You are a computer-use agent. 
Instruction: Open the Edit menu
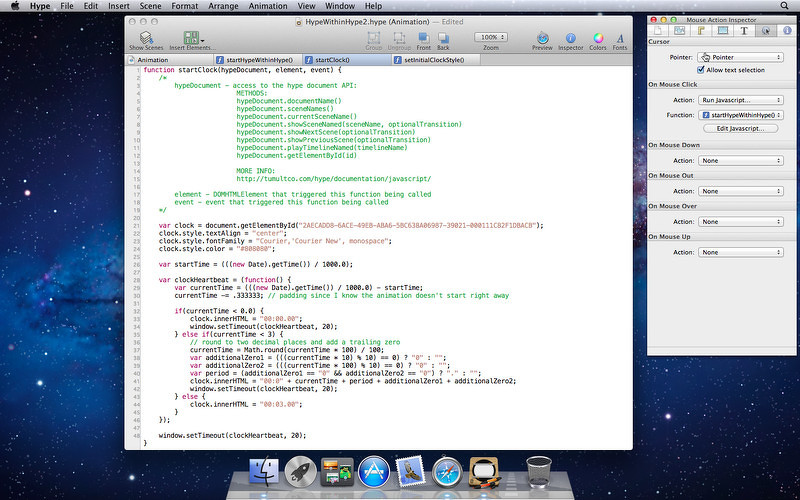pyautogui.click(x=91, y=6)
